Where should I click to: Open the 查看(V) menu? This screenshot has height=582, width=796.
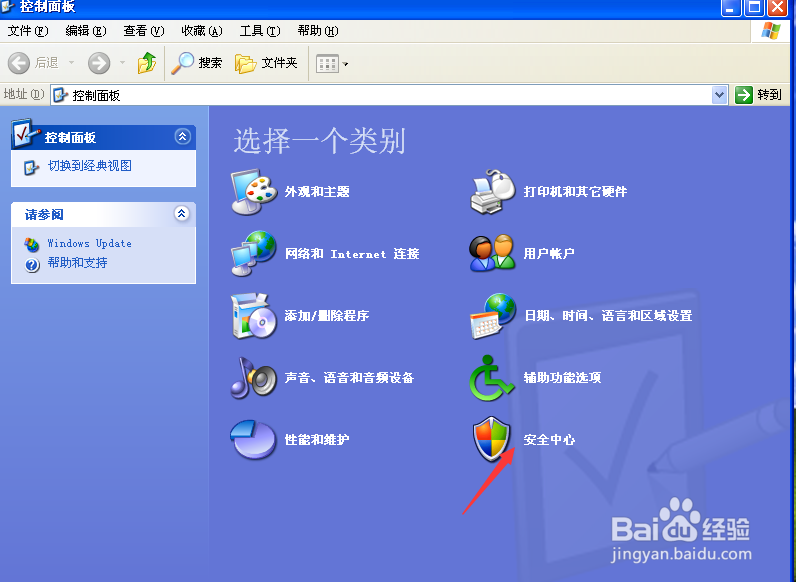pos(144,31)
